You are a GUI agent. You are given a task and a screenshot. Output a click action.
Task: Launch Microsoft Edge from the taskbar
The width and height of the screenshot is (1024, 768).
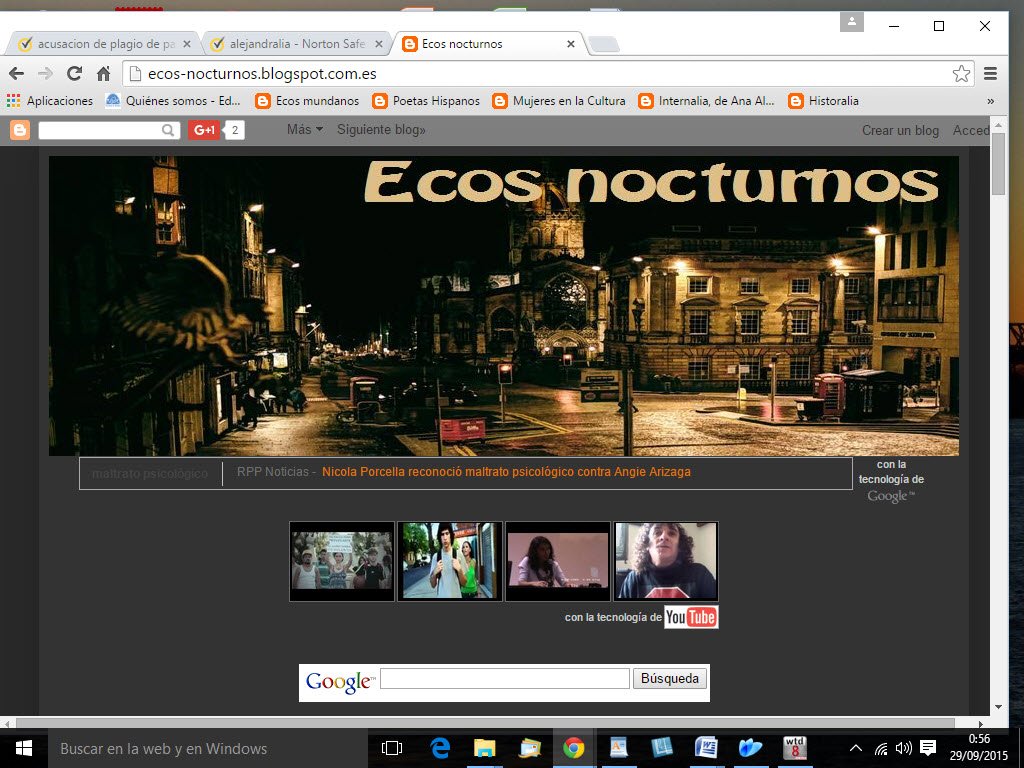click(x=440, y=748)
